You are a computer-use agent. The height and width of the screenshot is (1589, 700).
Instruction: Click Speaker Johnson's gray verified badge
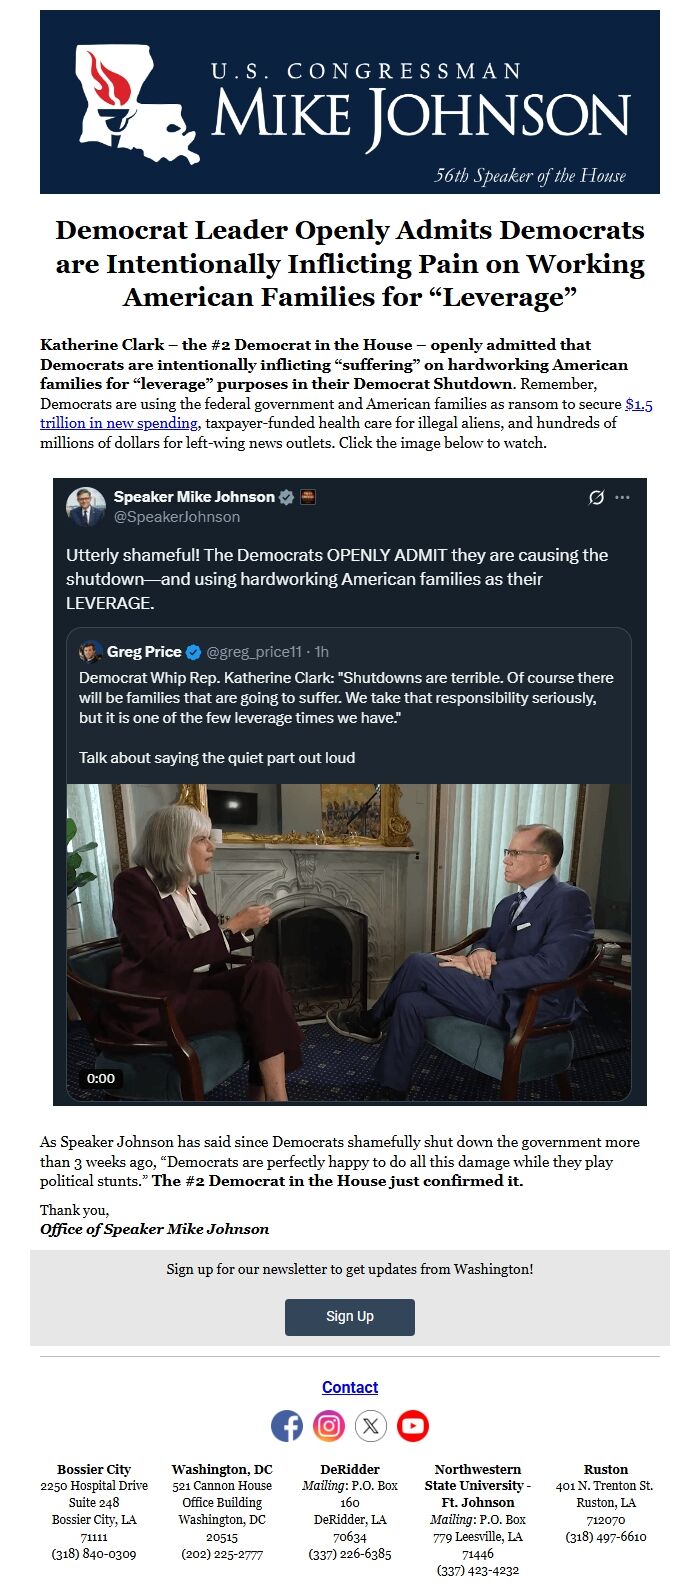(x=287, y=497)
